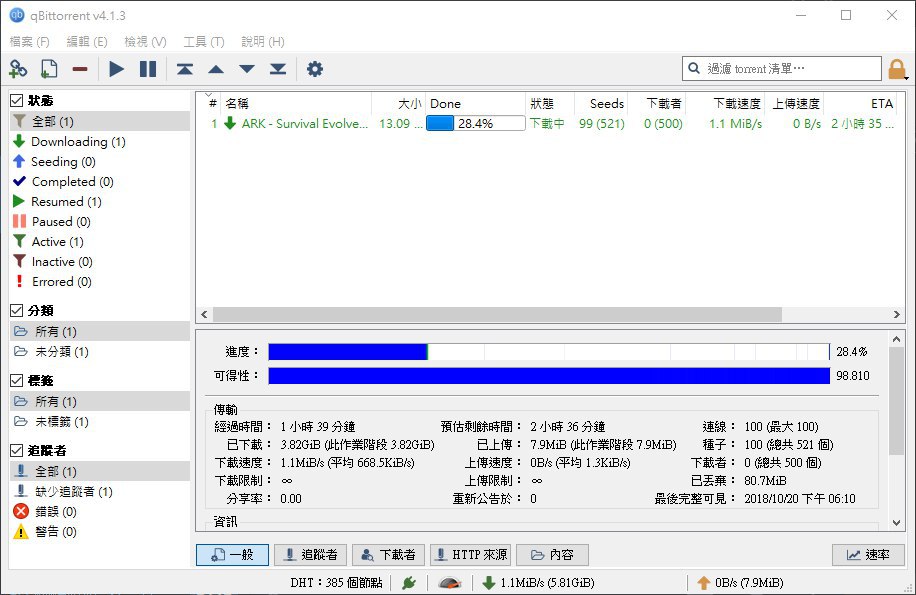Click the lock UI padlock icon
This screenshot has width=916, height=595.
coord(897,69)
